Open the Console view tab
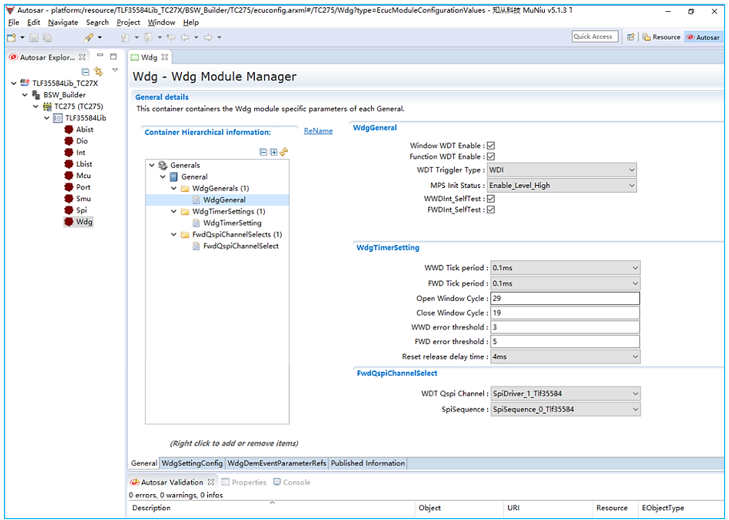This screenshot has width=729, height=520. click(292, 482)
